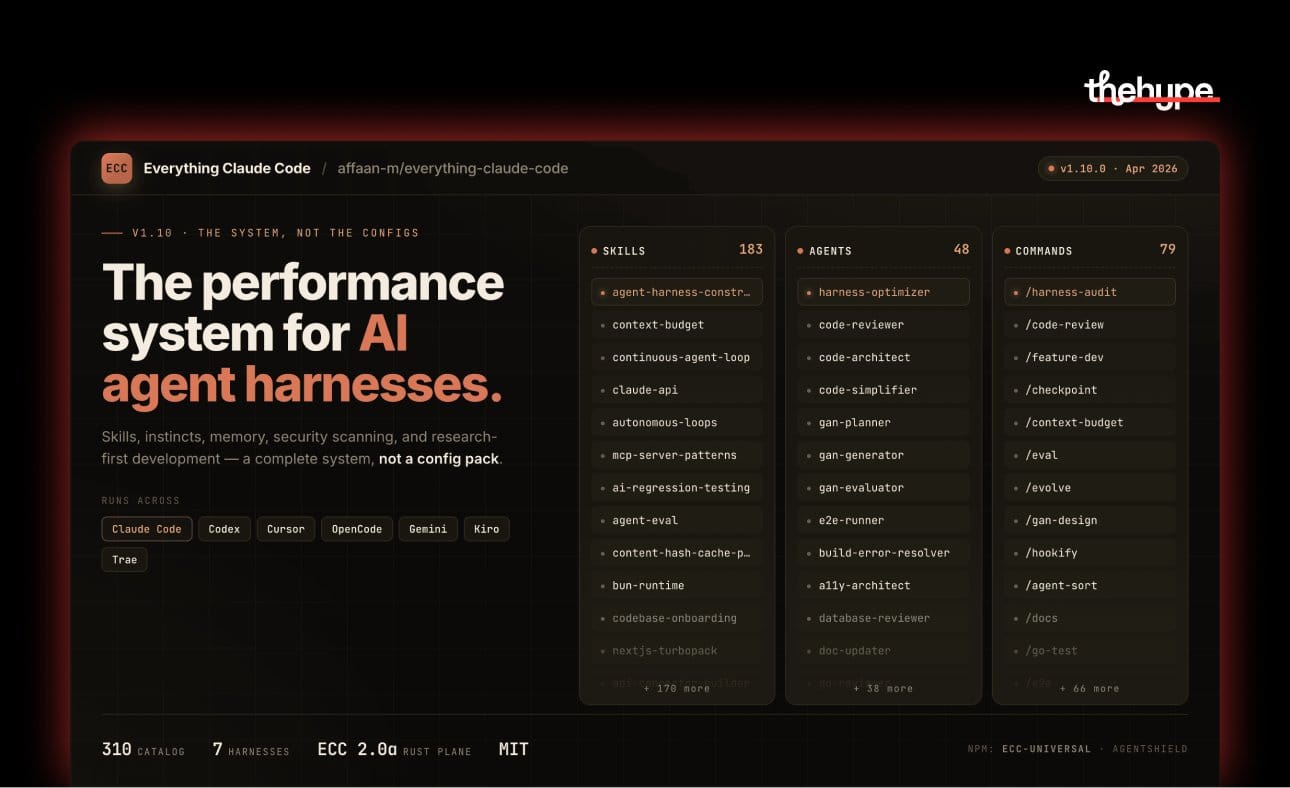Select the code-architect agent
The width and height of the screenshot is (1290, 788).
point(883,357)
